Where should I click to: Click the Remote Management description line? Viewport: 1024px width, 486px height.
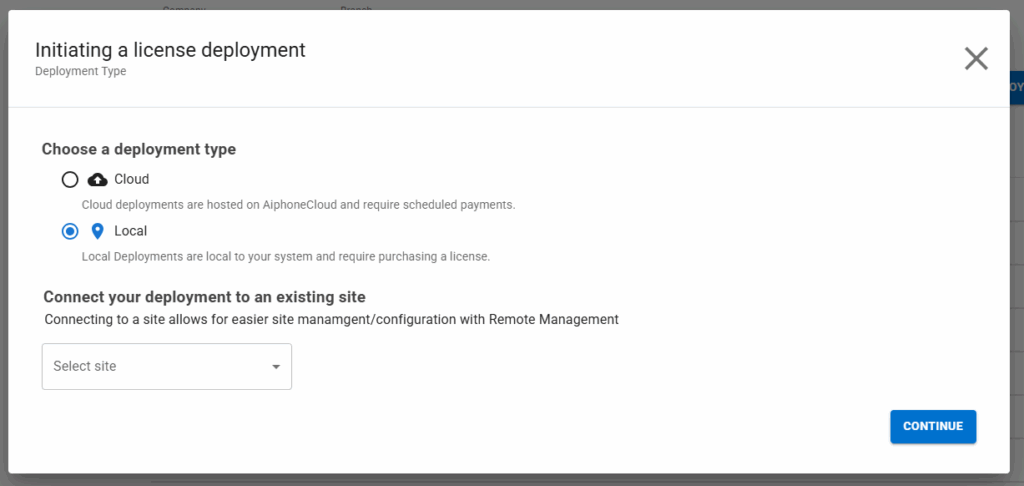click(x=331, y=320)
